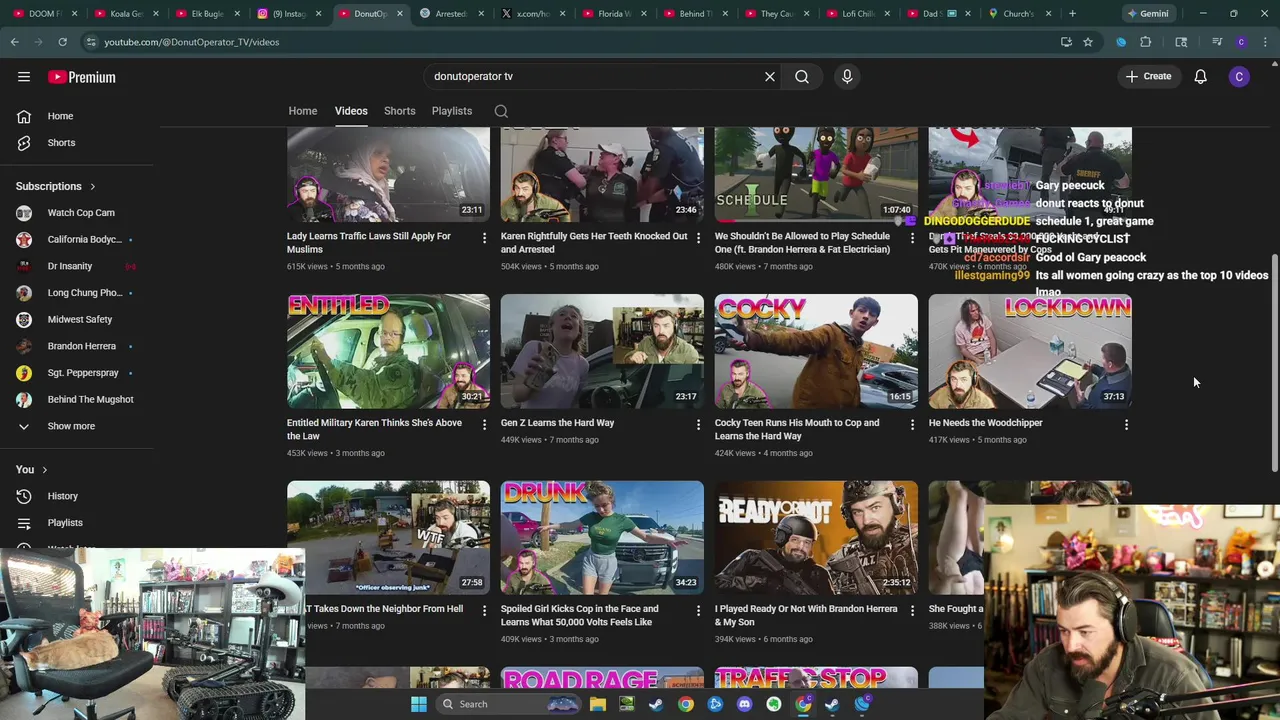The image size is (1280, 720).
Task: Play the COCKY teen video thumbnail
Action: pos(816,351)
